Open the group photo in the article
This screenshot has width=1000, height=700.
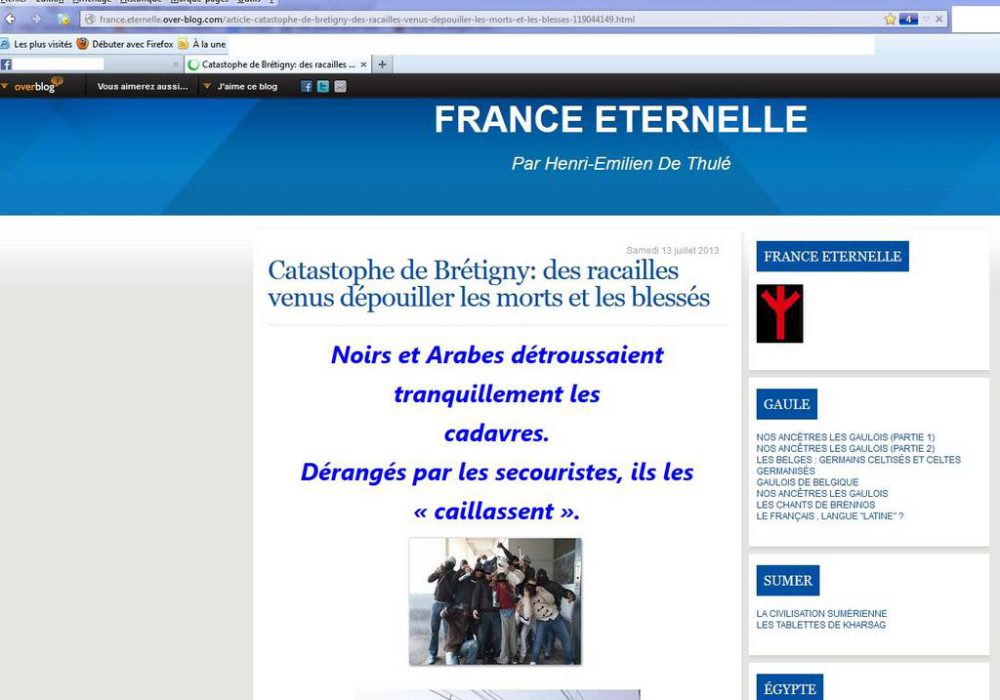[495, 601]
